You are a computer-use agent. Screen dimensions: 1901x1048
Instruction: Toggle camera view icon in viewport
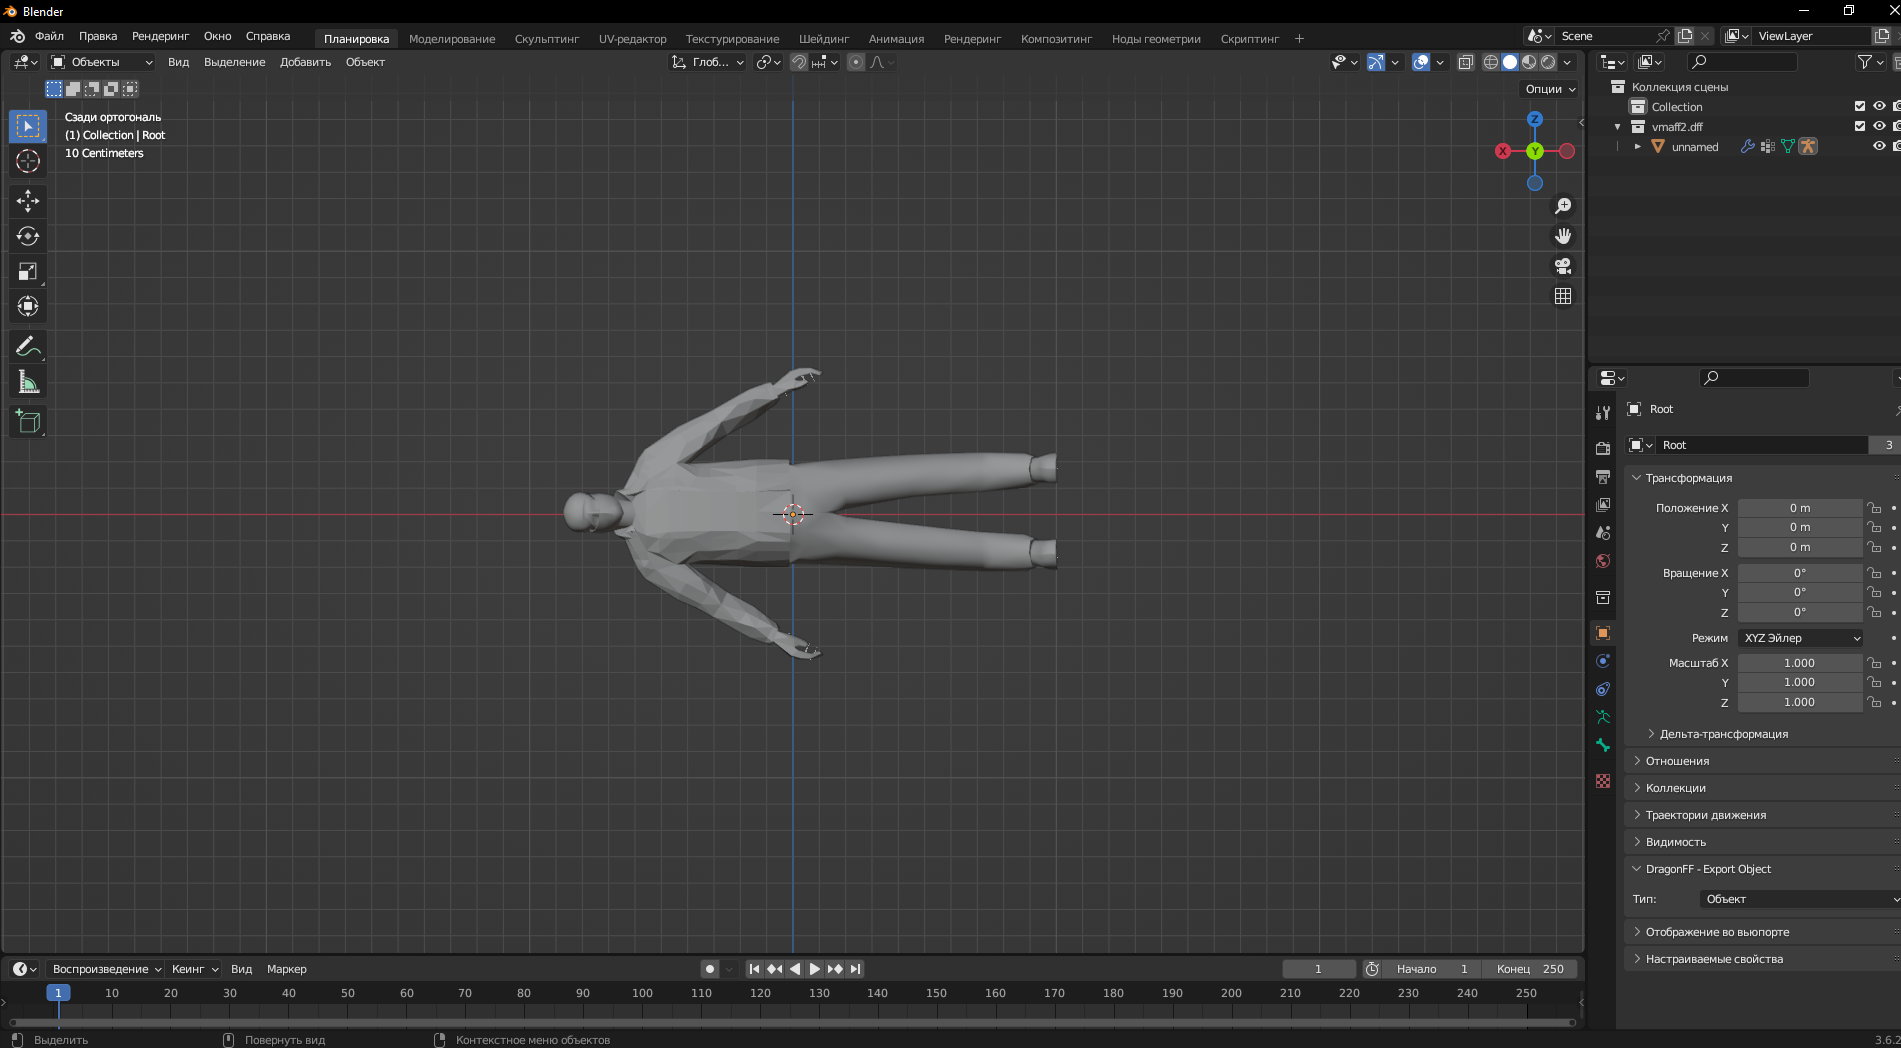(1562, 266)
